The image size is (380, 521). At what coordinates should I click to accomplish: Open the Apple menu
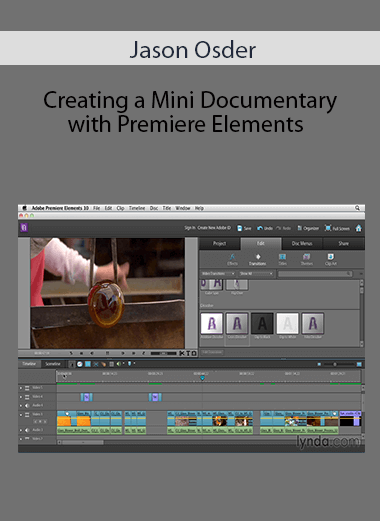pos(24,208)
